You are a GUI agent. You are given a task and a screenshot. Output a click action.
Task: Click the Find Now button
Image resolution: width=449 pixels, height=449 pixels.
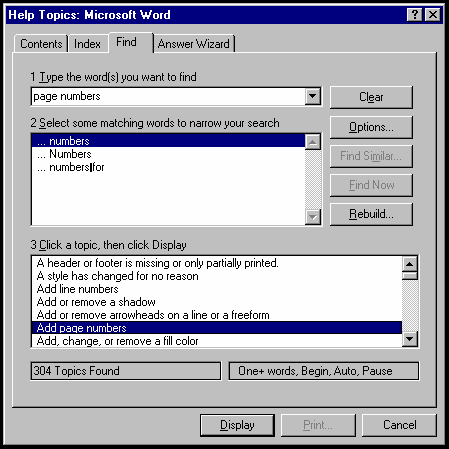(x=371, y=185)
